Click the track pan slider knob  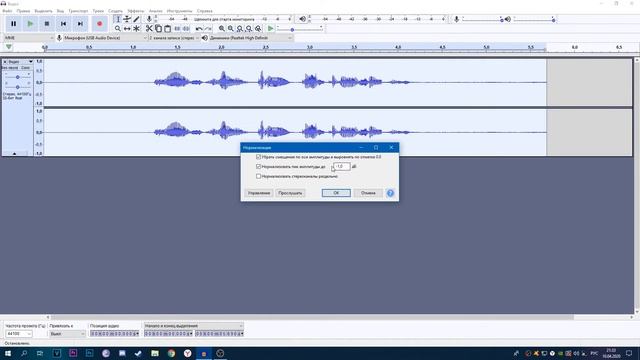(18, 87)
